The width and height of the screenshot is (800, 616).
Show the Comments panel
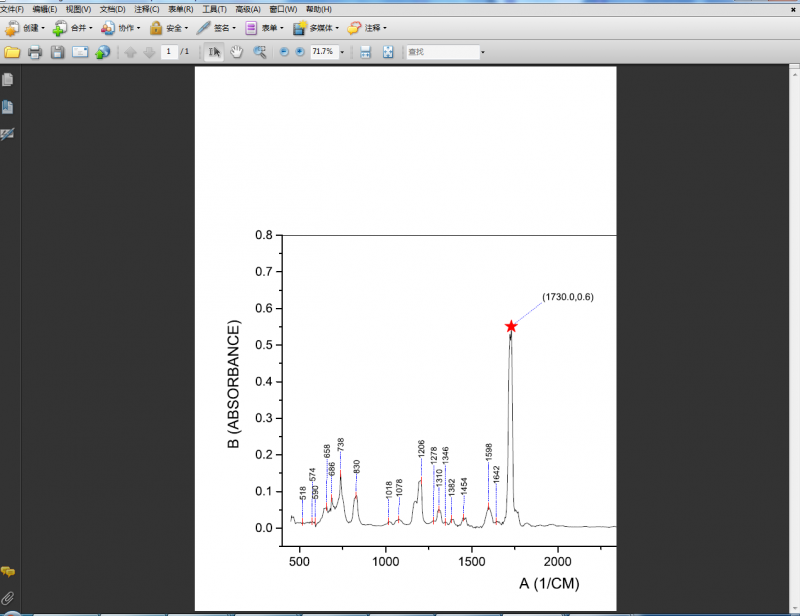pos(8,571)
